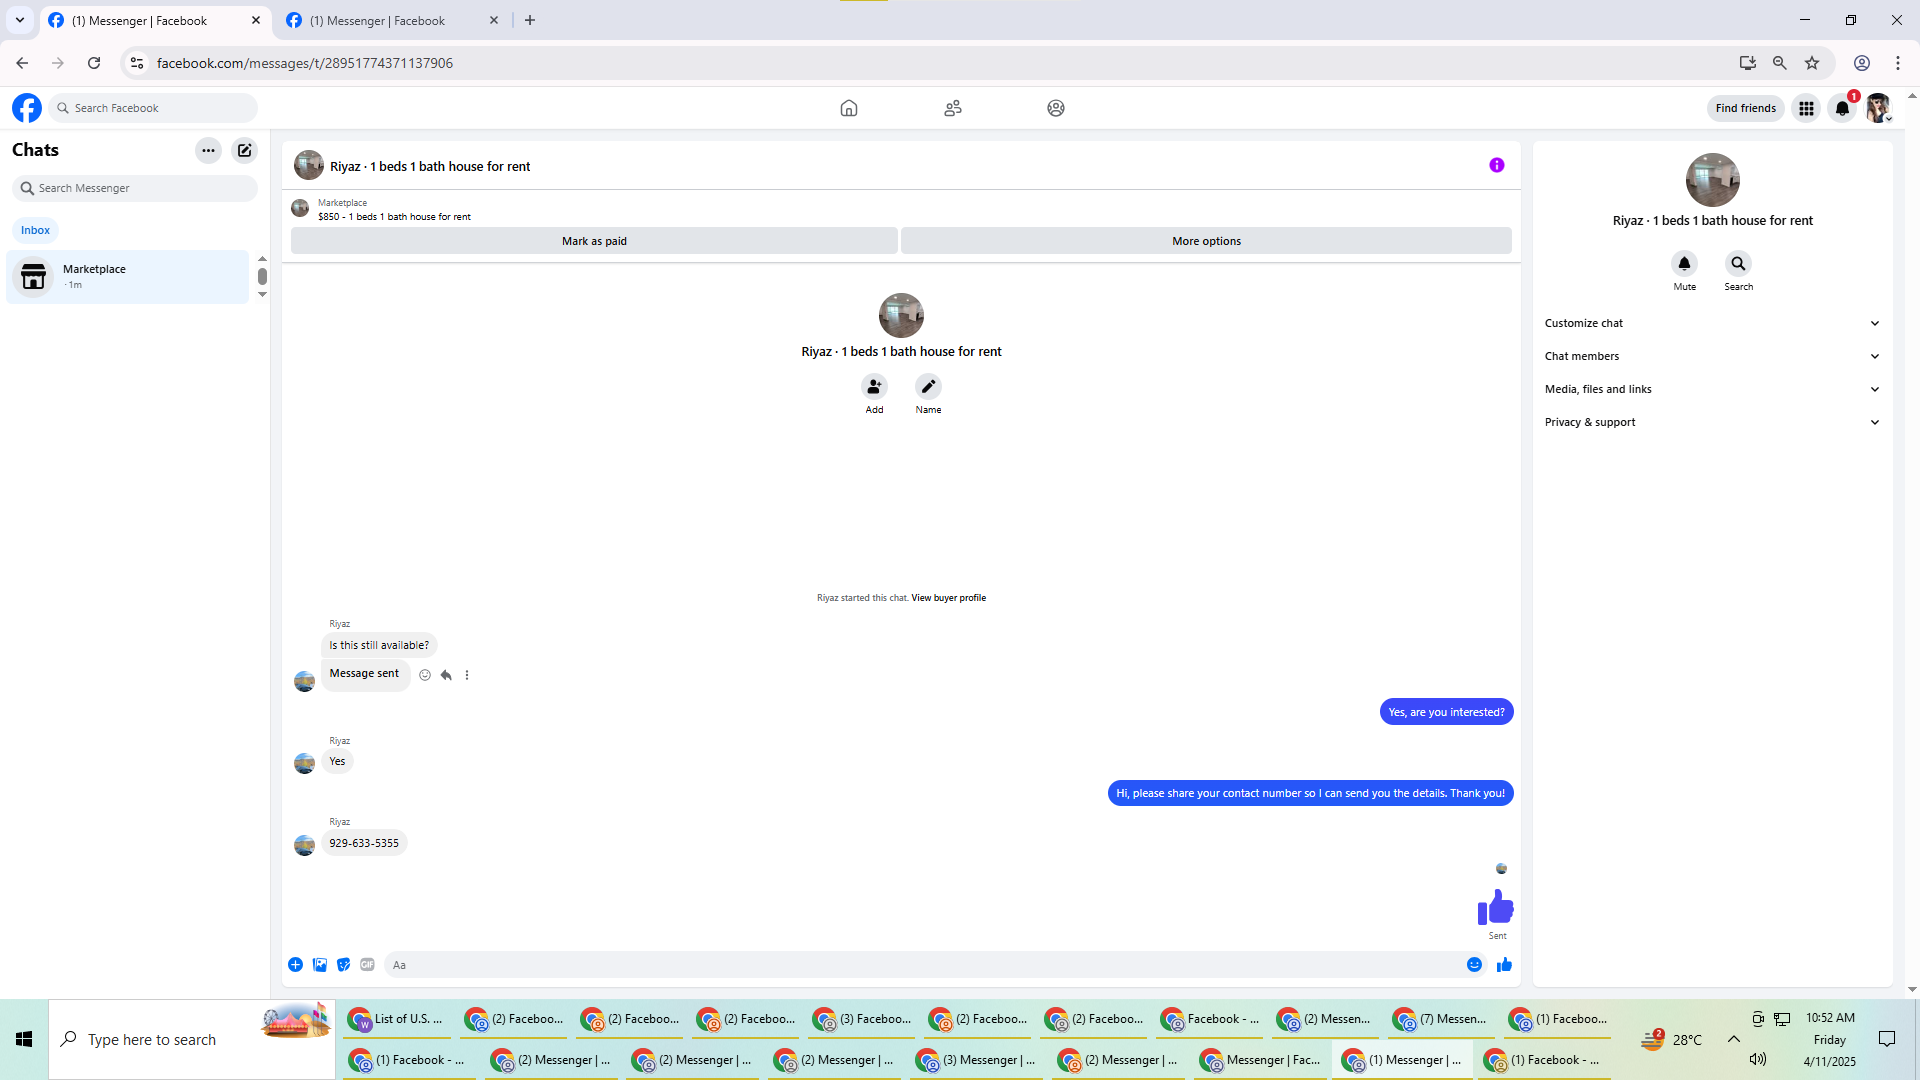Viewport: 1920px width, 1080px height.
Task: Open Chrome three-dot menu
Action: (1898, 63)
